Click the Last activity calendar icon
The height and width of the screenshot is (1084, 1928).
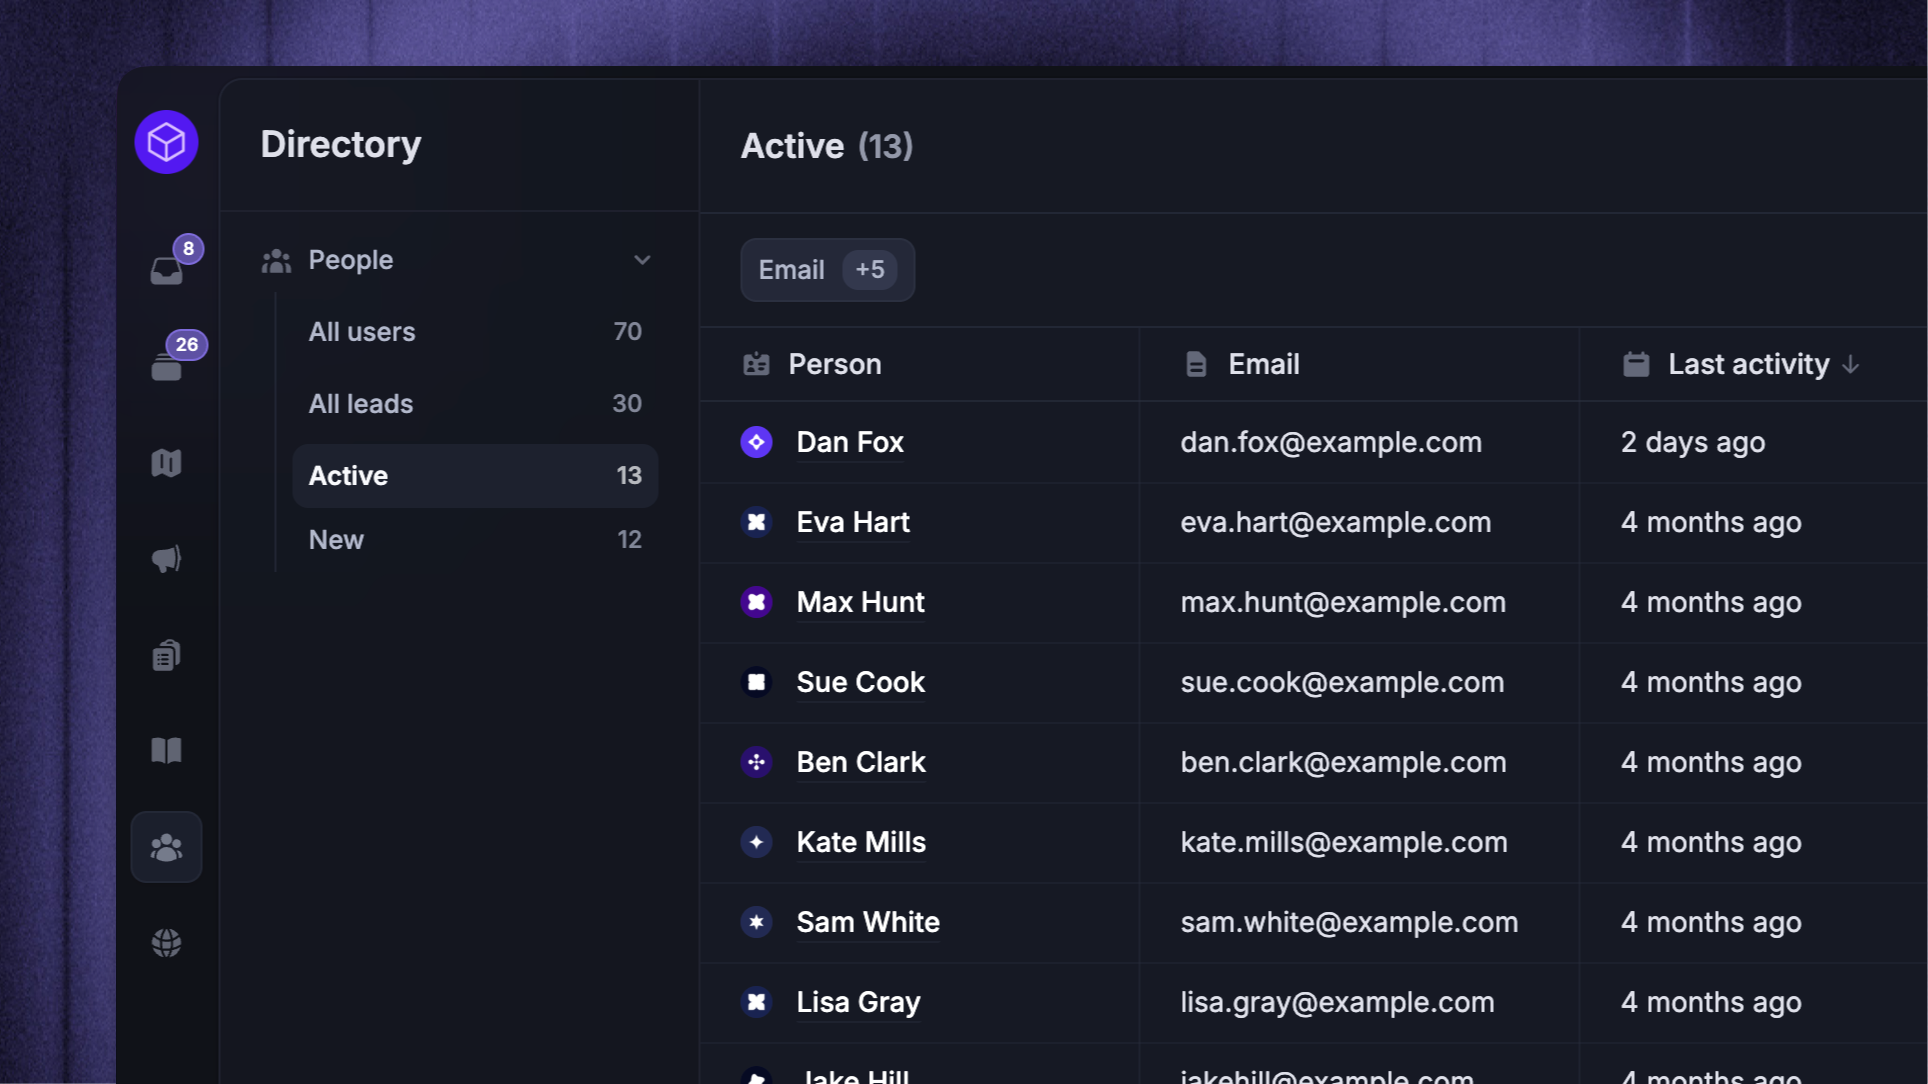click(1636, 364)
